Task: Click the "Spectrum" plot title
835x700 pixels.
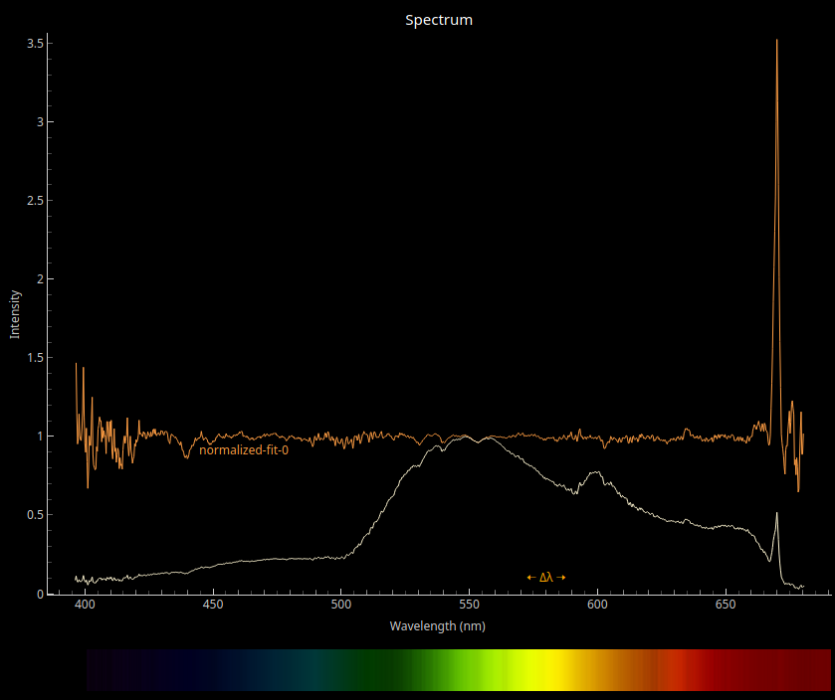Action: (438, 20)
